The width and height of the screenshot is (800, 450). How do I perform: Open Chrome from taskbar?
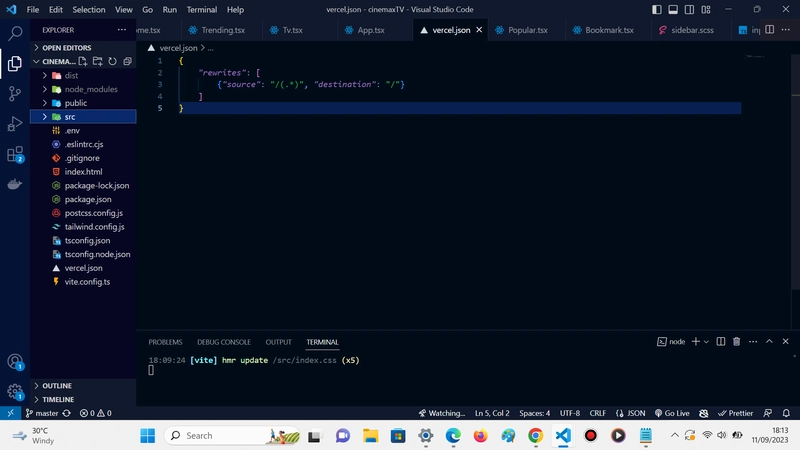click(x=535, y=435)
